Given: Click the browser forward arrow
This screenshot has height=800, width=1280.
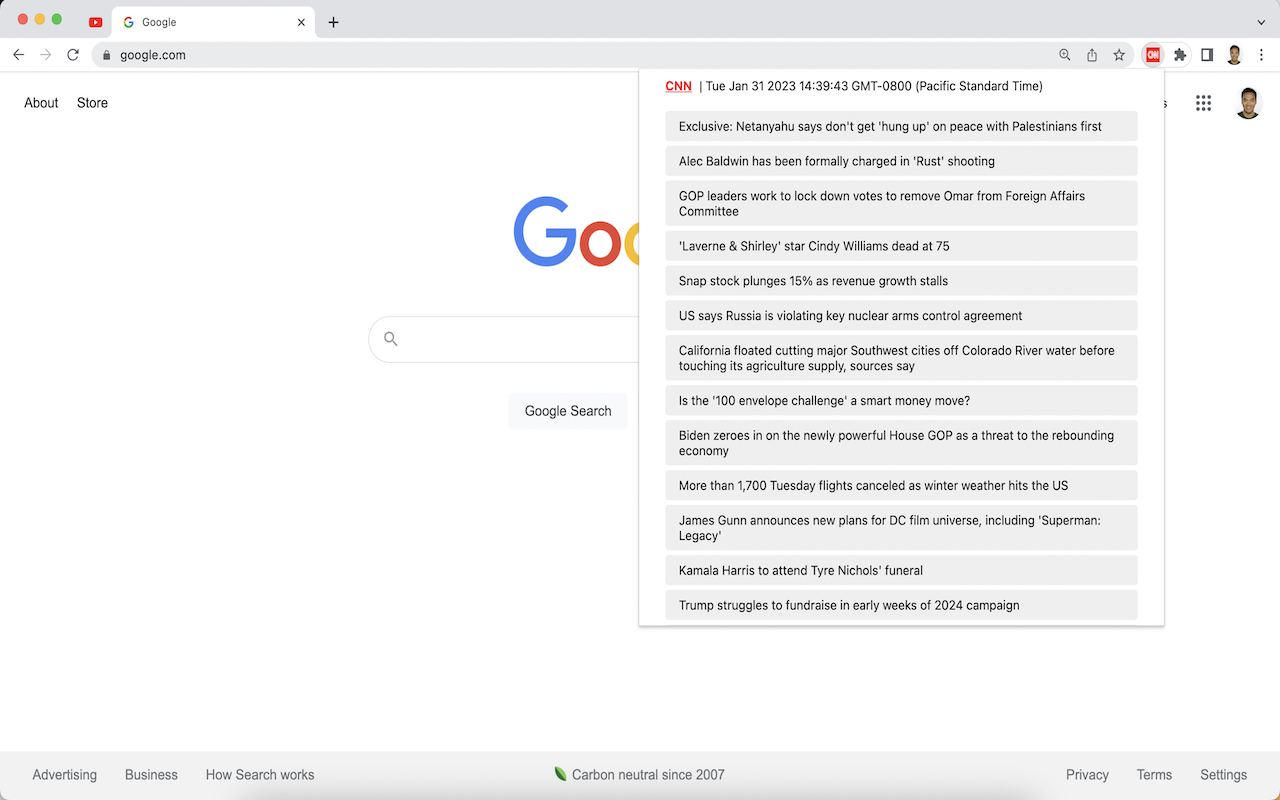Looking at the screenshot, I should [45, 55].
